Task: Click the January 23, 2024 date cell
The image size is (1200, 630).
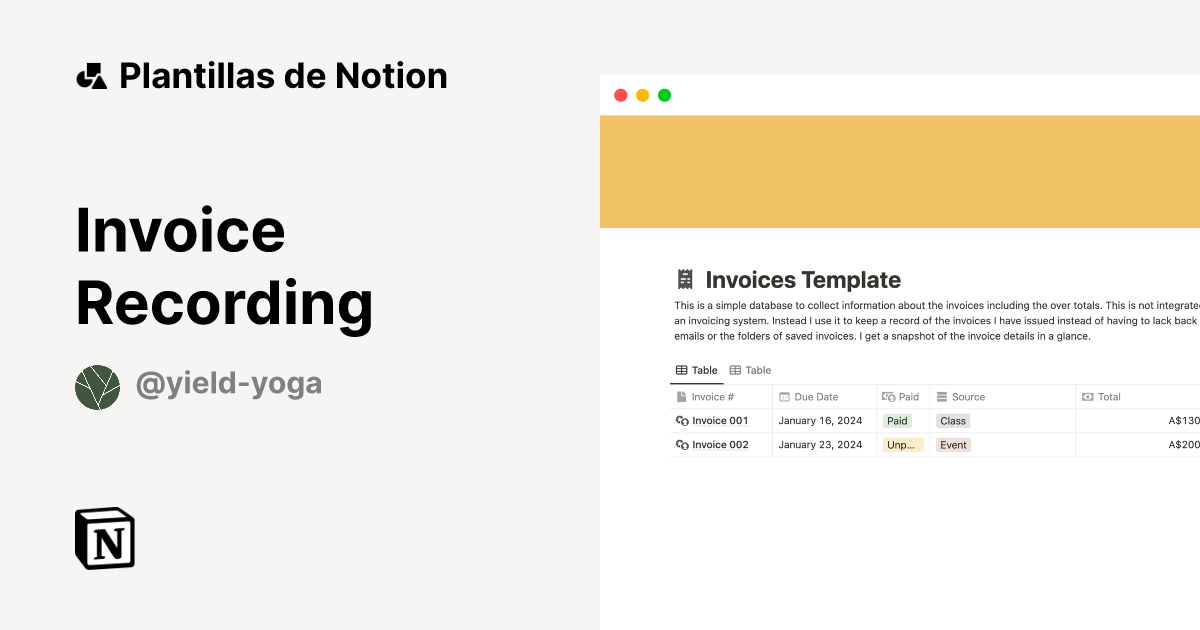Action: (820, 445)
